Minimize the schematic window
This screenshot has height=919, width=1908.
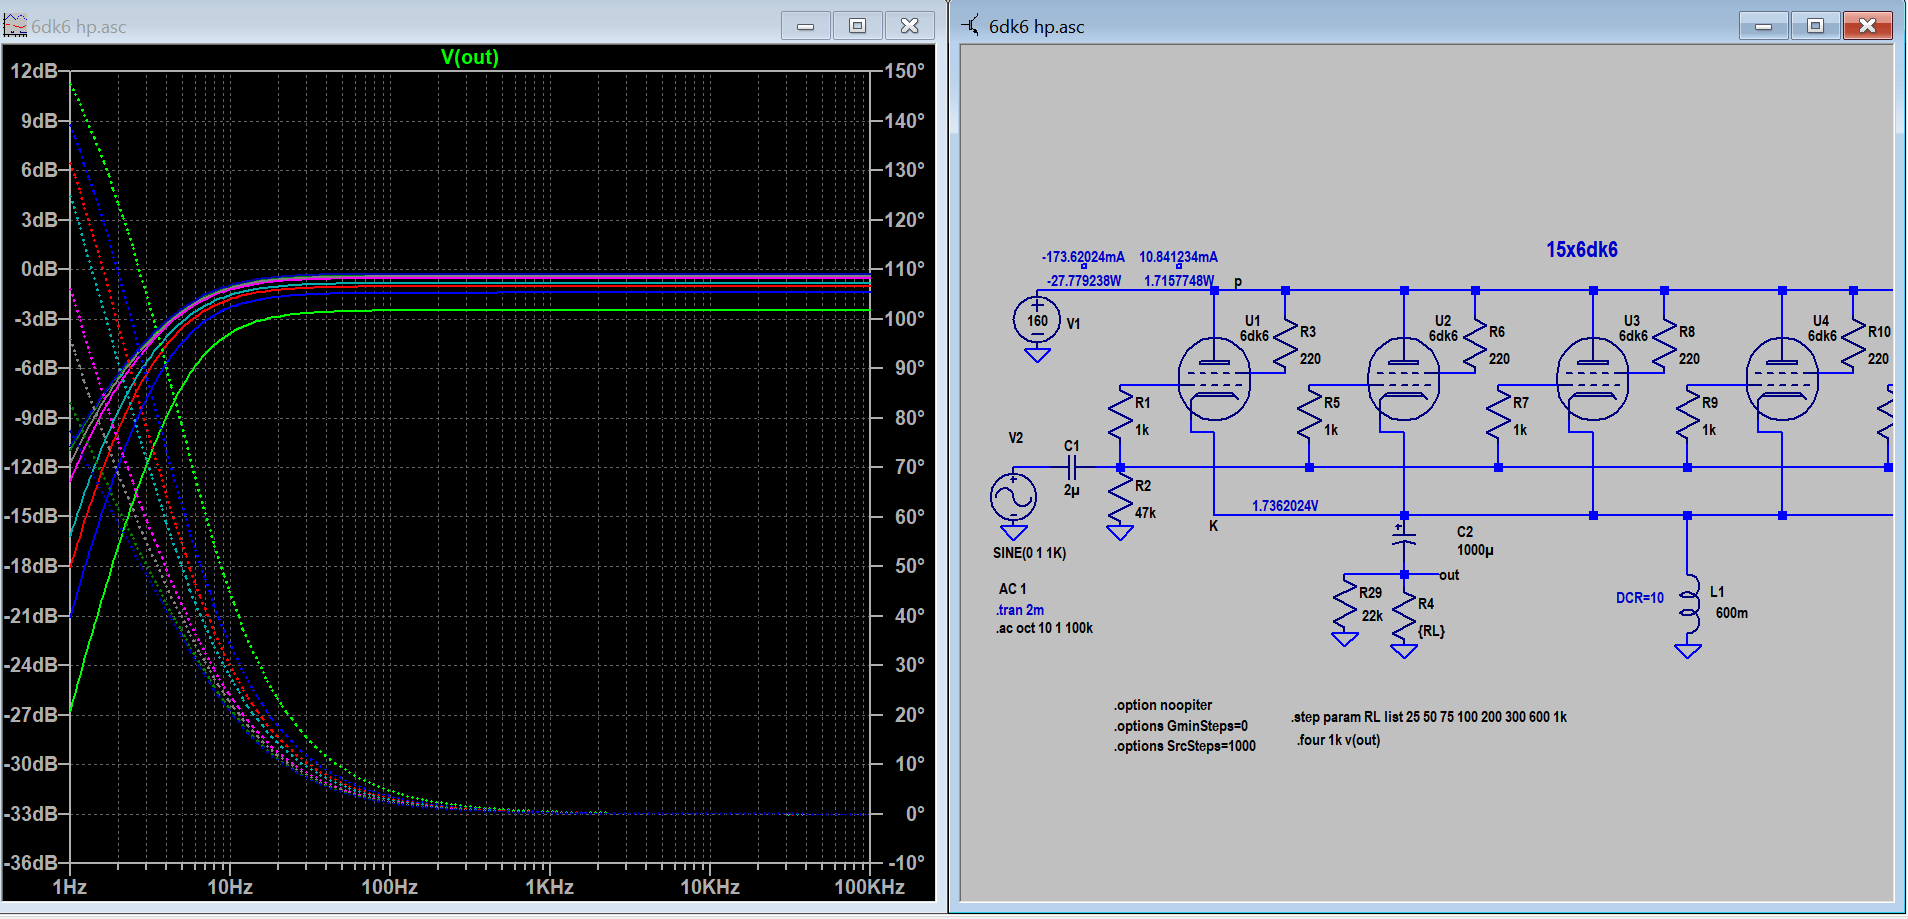point(1764,25)
